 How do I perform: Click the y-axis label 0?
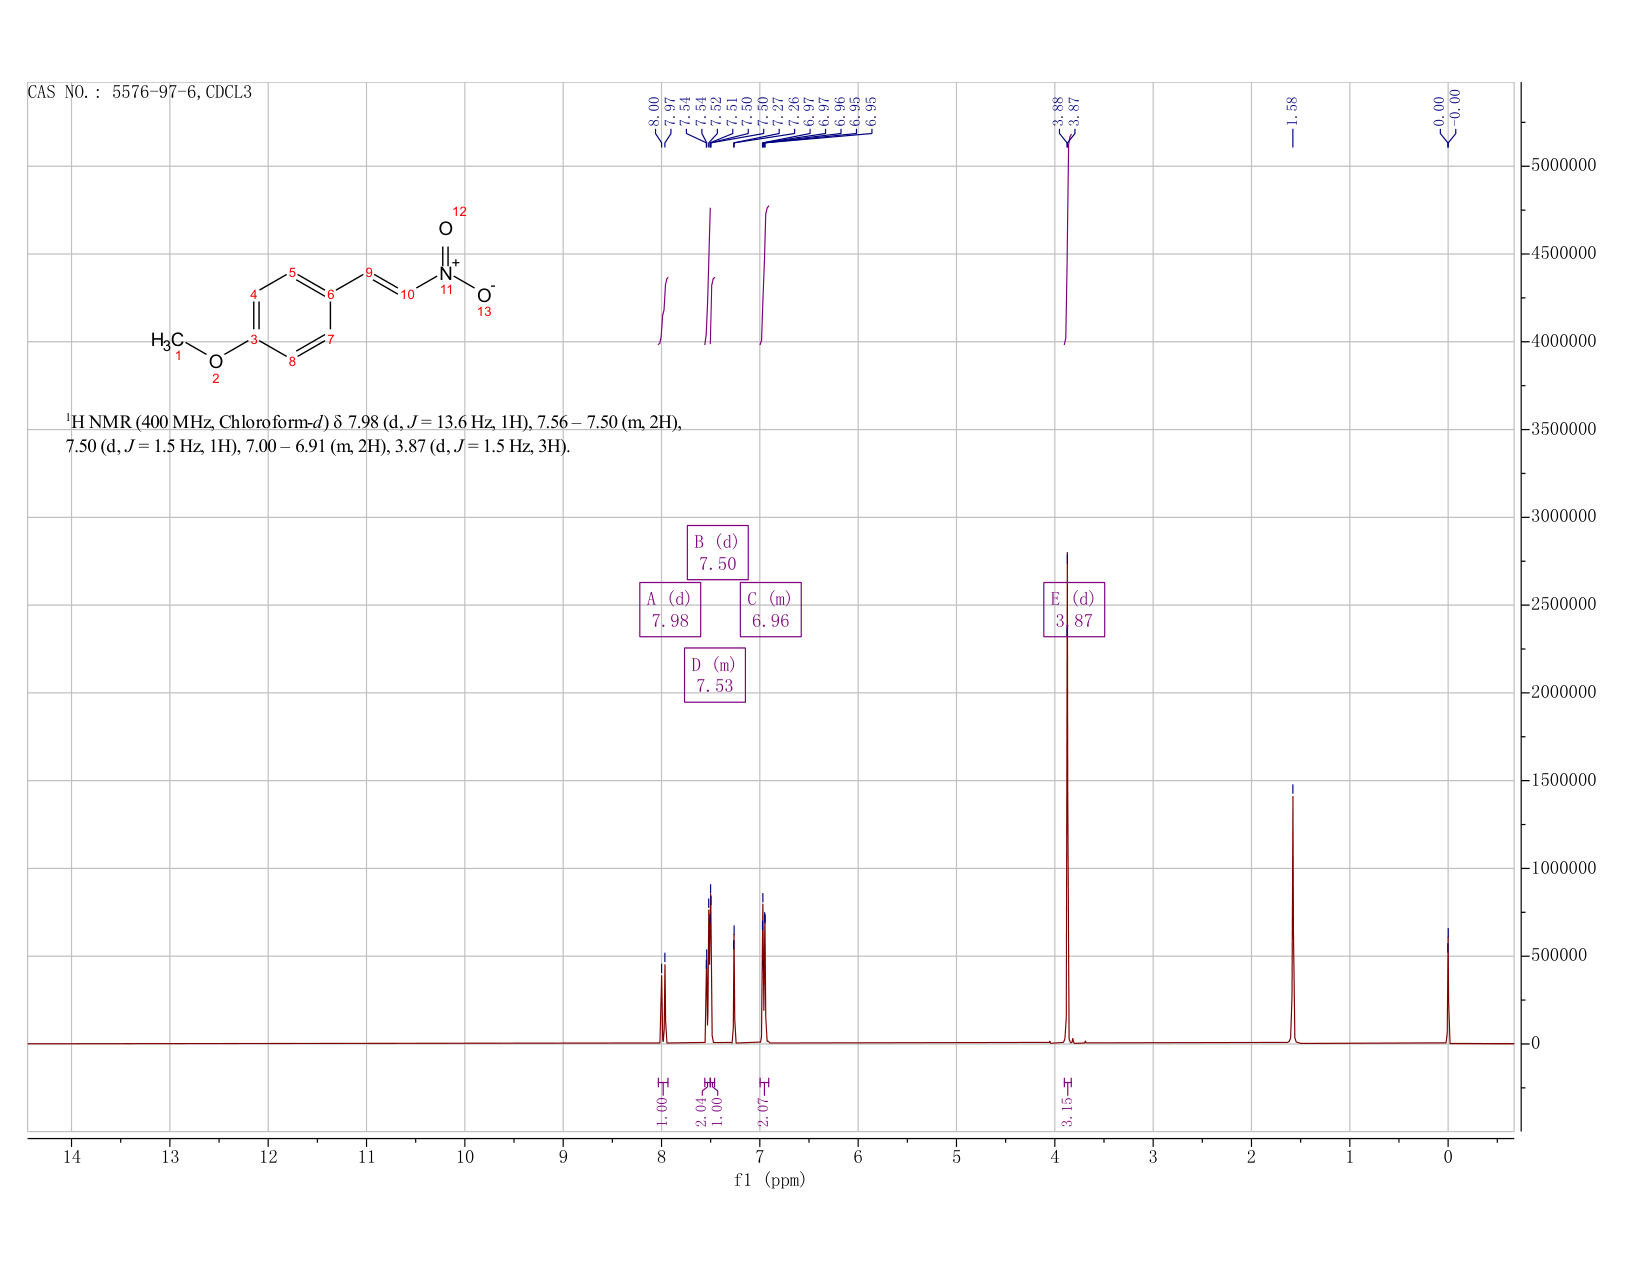click(x=1535, y=1043)
